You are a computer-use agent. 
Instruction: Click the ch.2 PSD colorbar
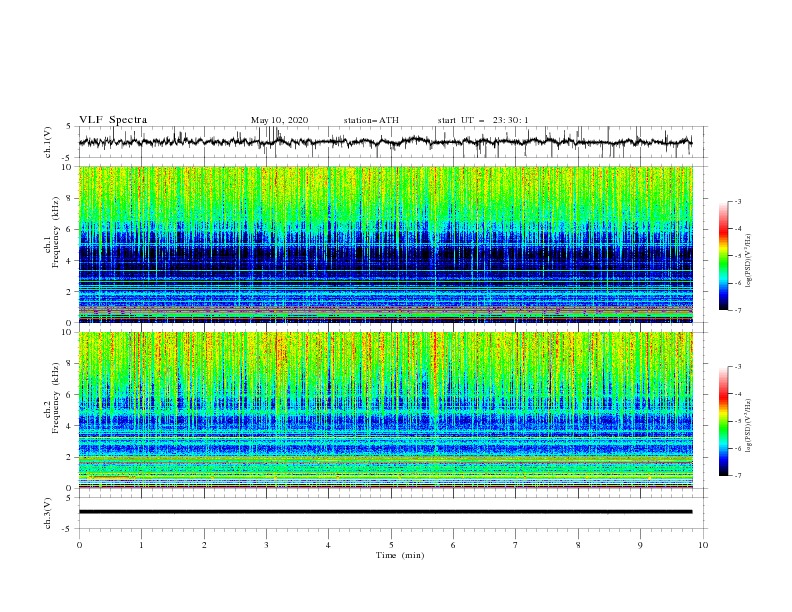pyautogui.click(x=723, y=421)
